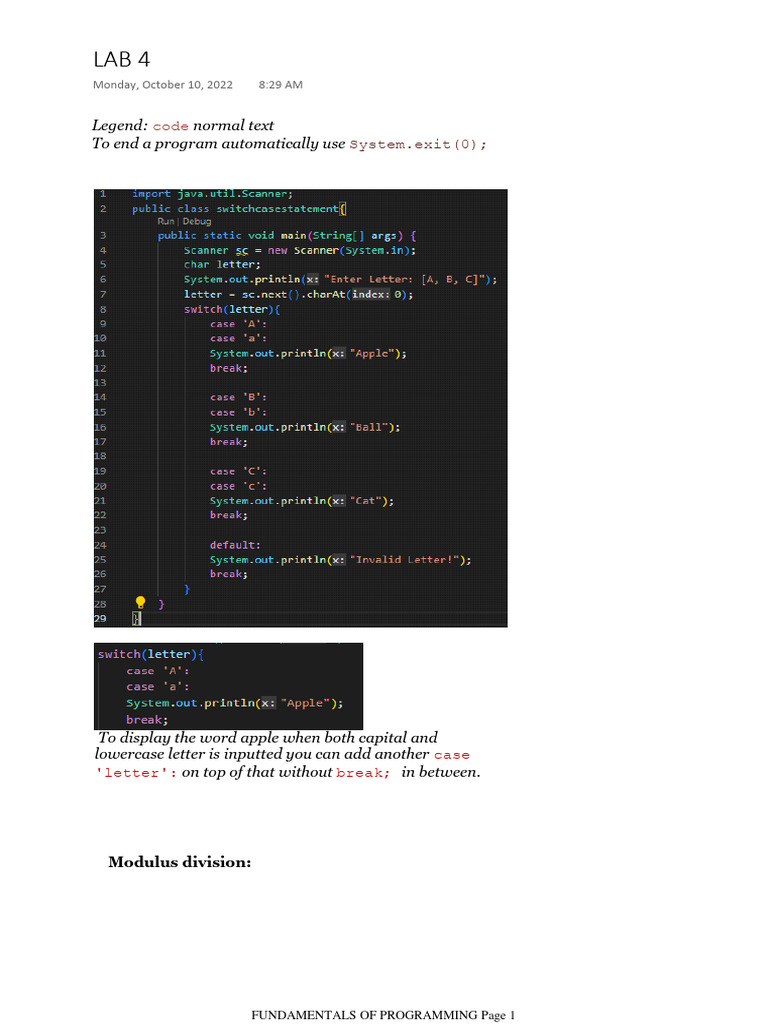Click the 'letter = sc.next().charAt' line
The image size is (768, 1024).
pos(298,295)
